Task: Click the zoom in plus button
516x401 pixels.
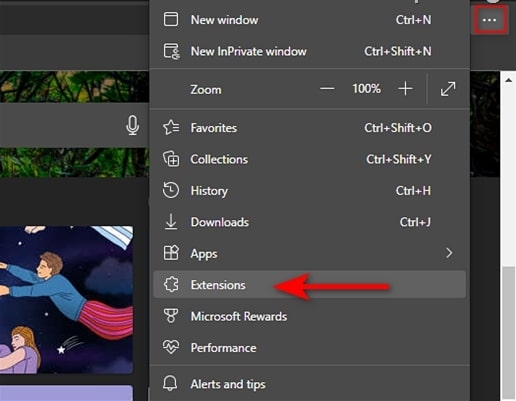Action: 405,89
